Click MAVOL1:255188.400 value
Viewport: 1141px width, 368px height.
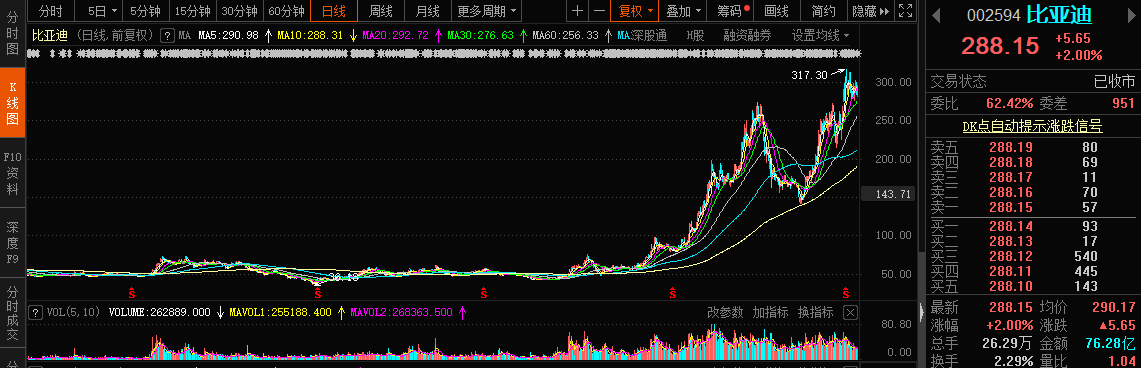click(x=280, y=312)
